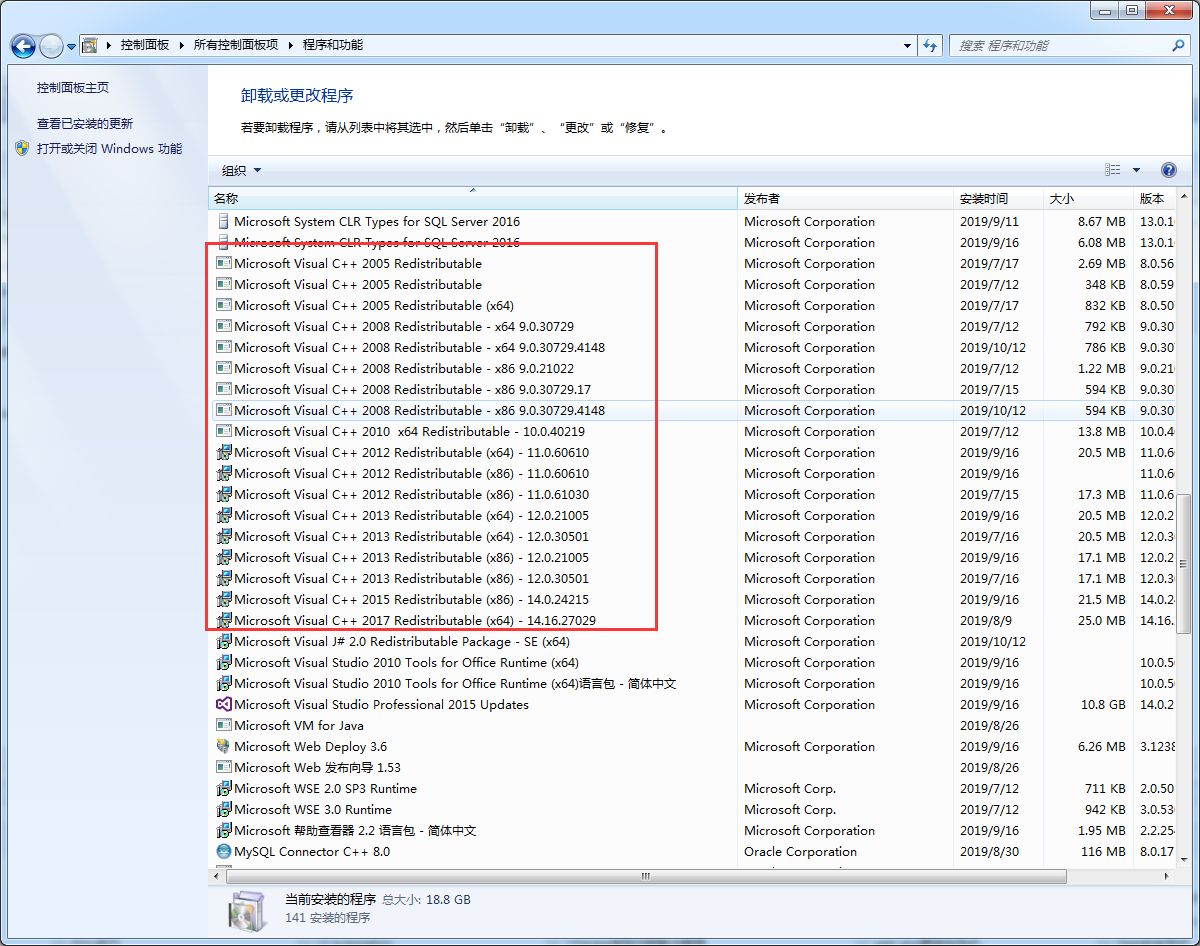Viewport: 1200px width, 946px height.
Task: Sort by the 发布者 column header
Action: click(x=846, y=199)
